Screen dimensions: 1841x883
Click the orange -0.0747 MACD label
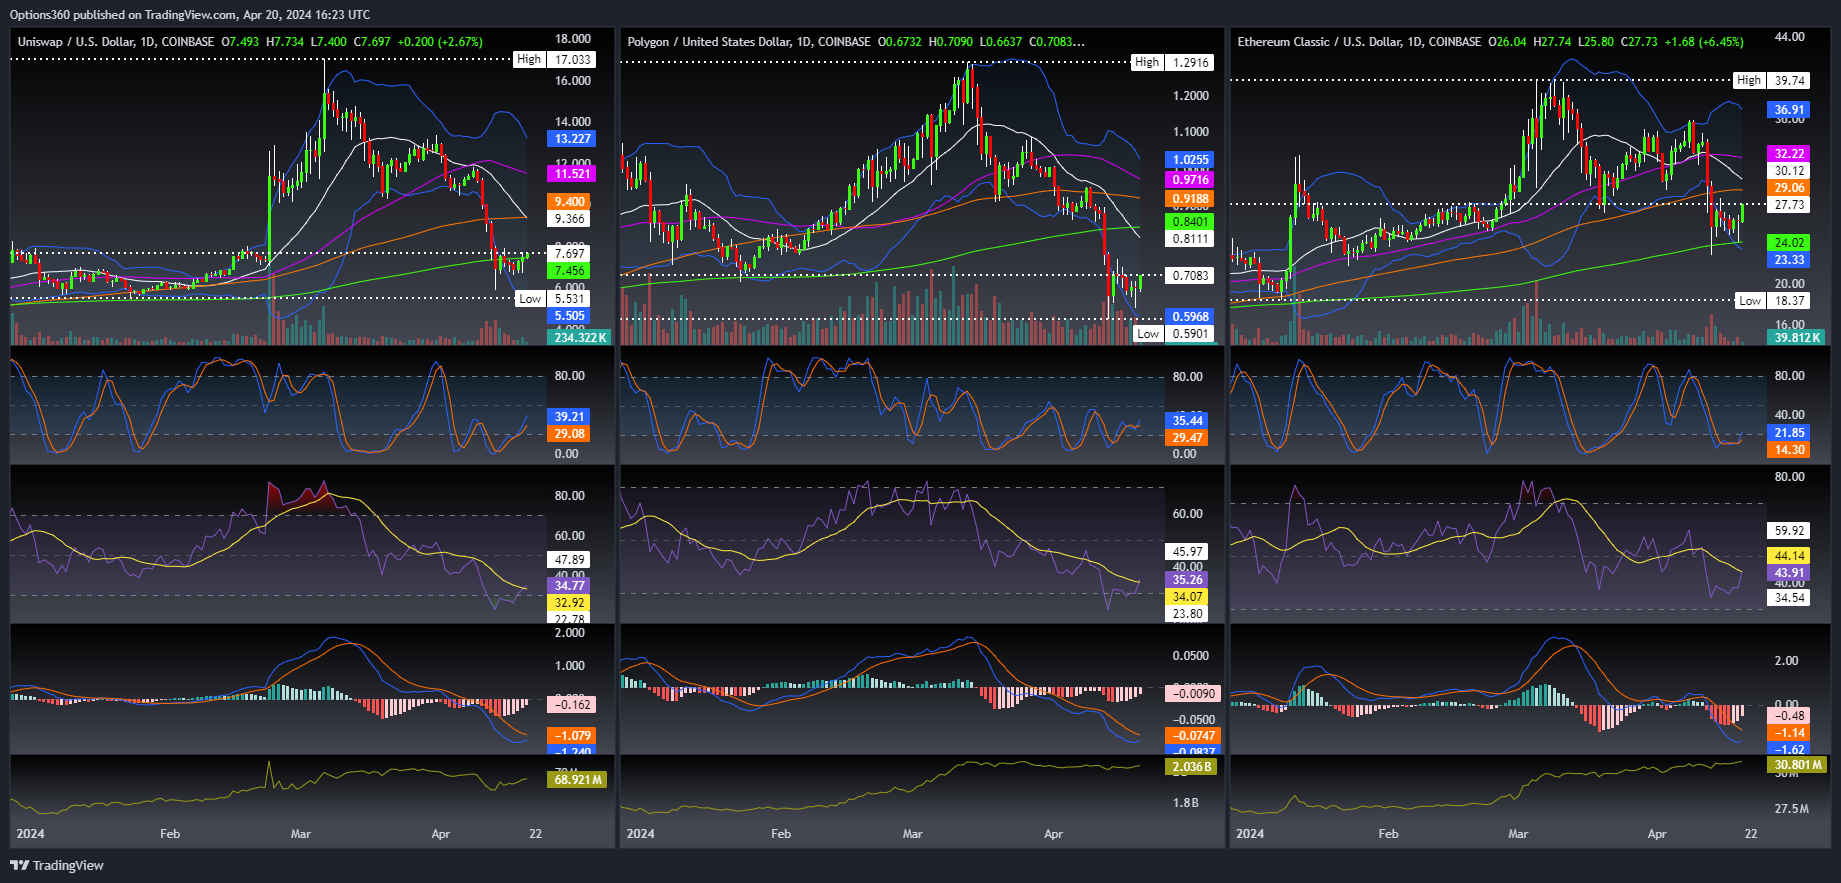1193,736
